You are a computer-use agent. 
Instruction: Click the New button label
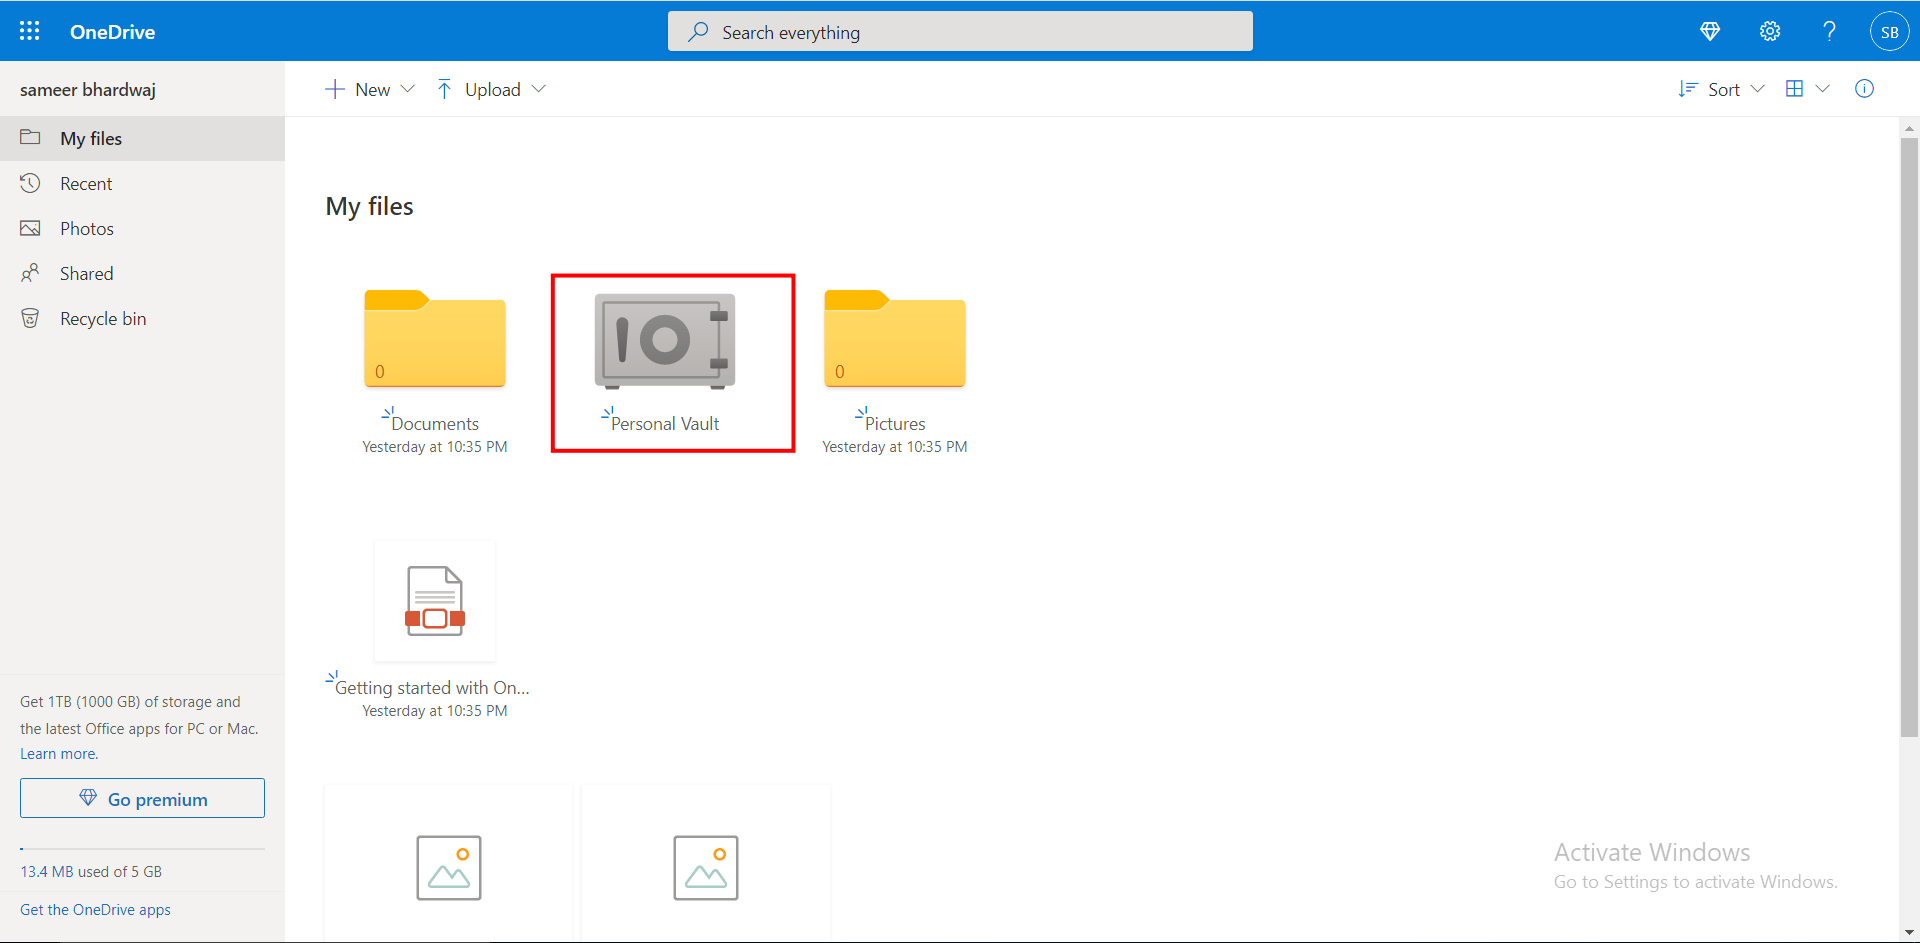(x=373, y=89)
